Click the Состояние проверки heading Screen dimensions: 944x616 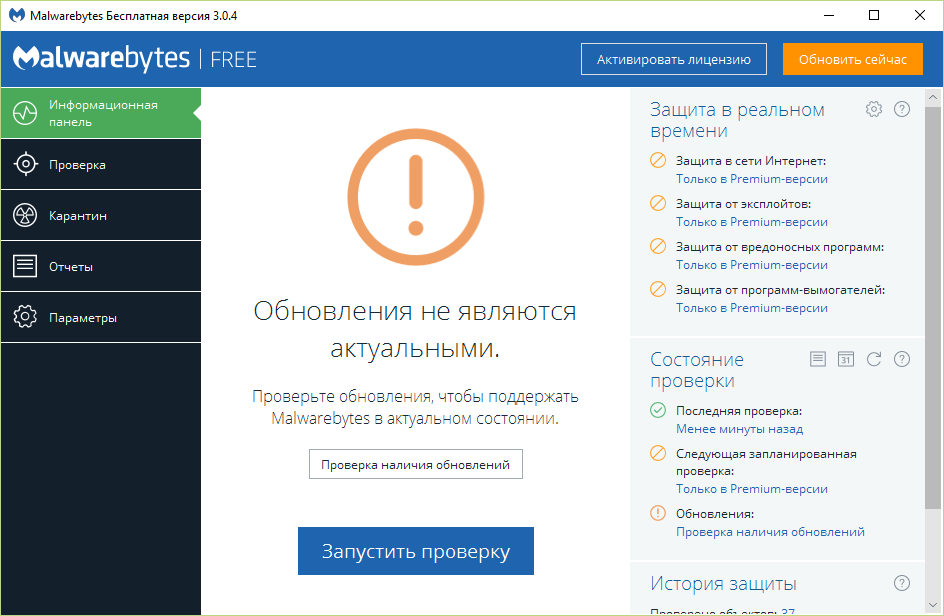click(x=697, y=370)
